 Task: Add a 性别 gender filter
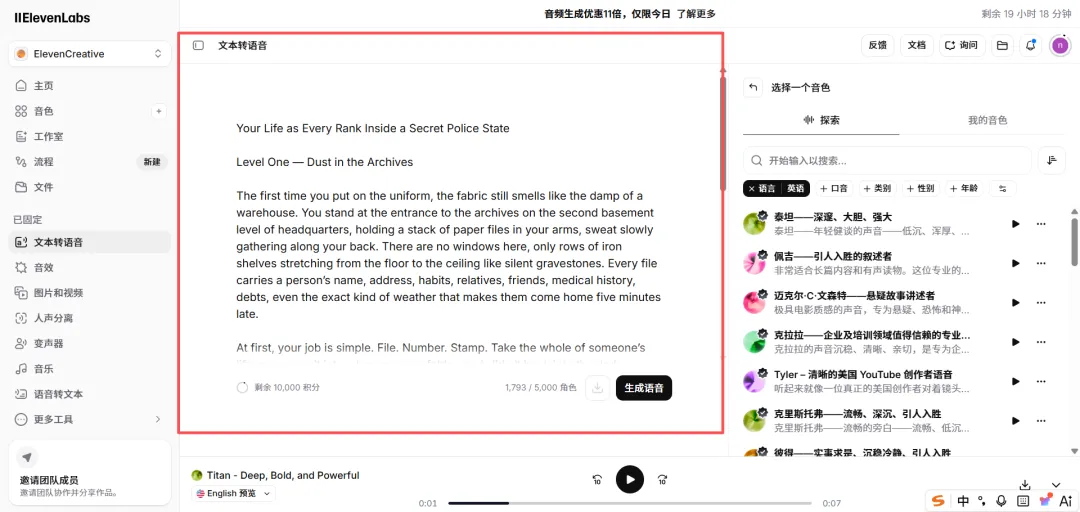[x=920, y=188]
